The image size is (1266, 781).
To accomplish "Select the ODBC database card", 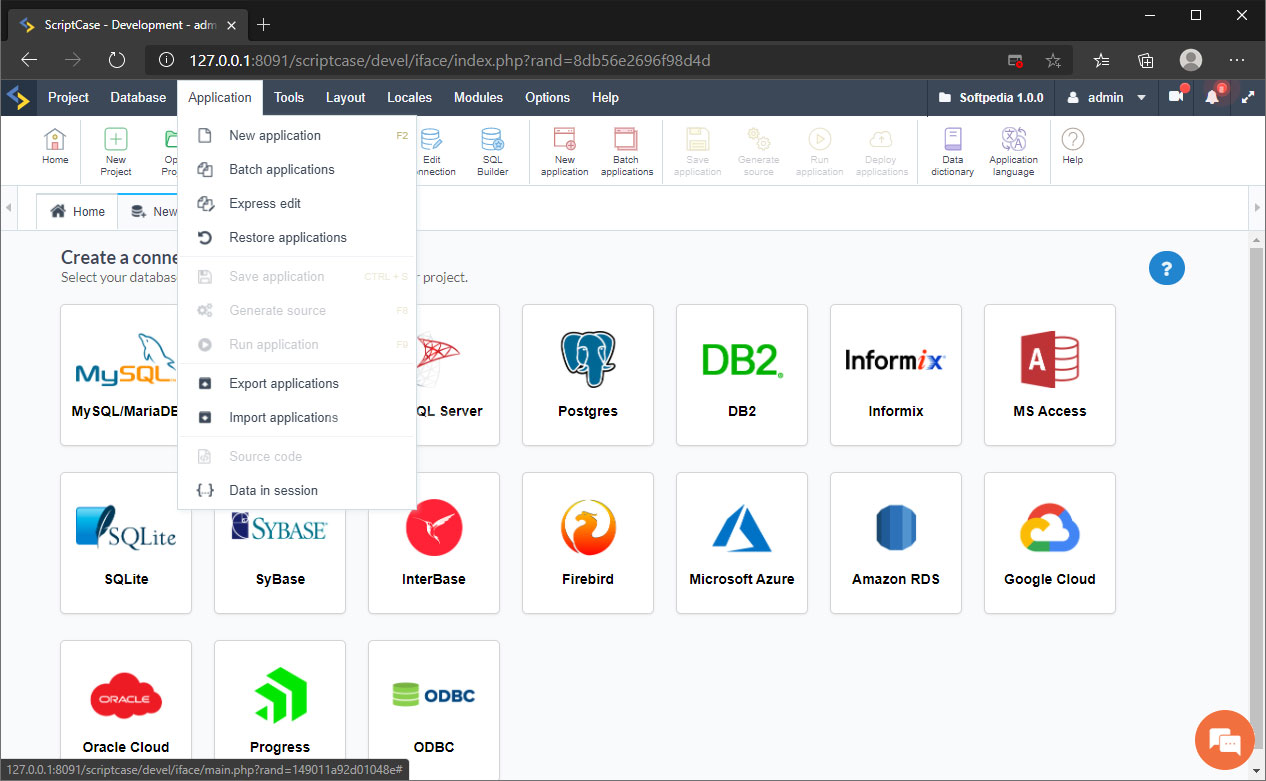I will 434,710.
